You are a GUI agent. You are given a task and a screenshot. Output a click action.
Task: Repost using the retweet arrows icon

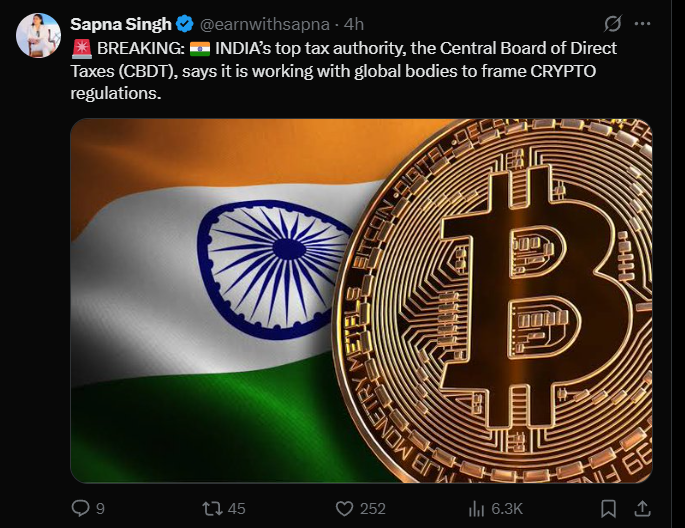click(212, 508)
